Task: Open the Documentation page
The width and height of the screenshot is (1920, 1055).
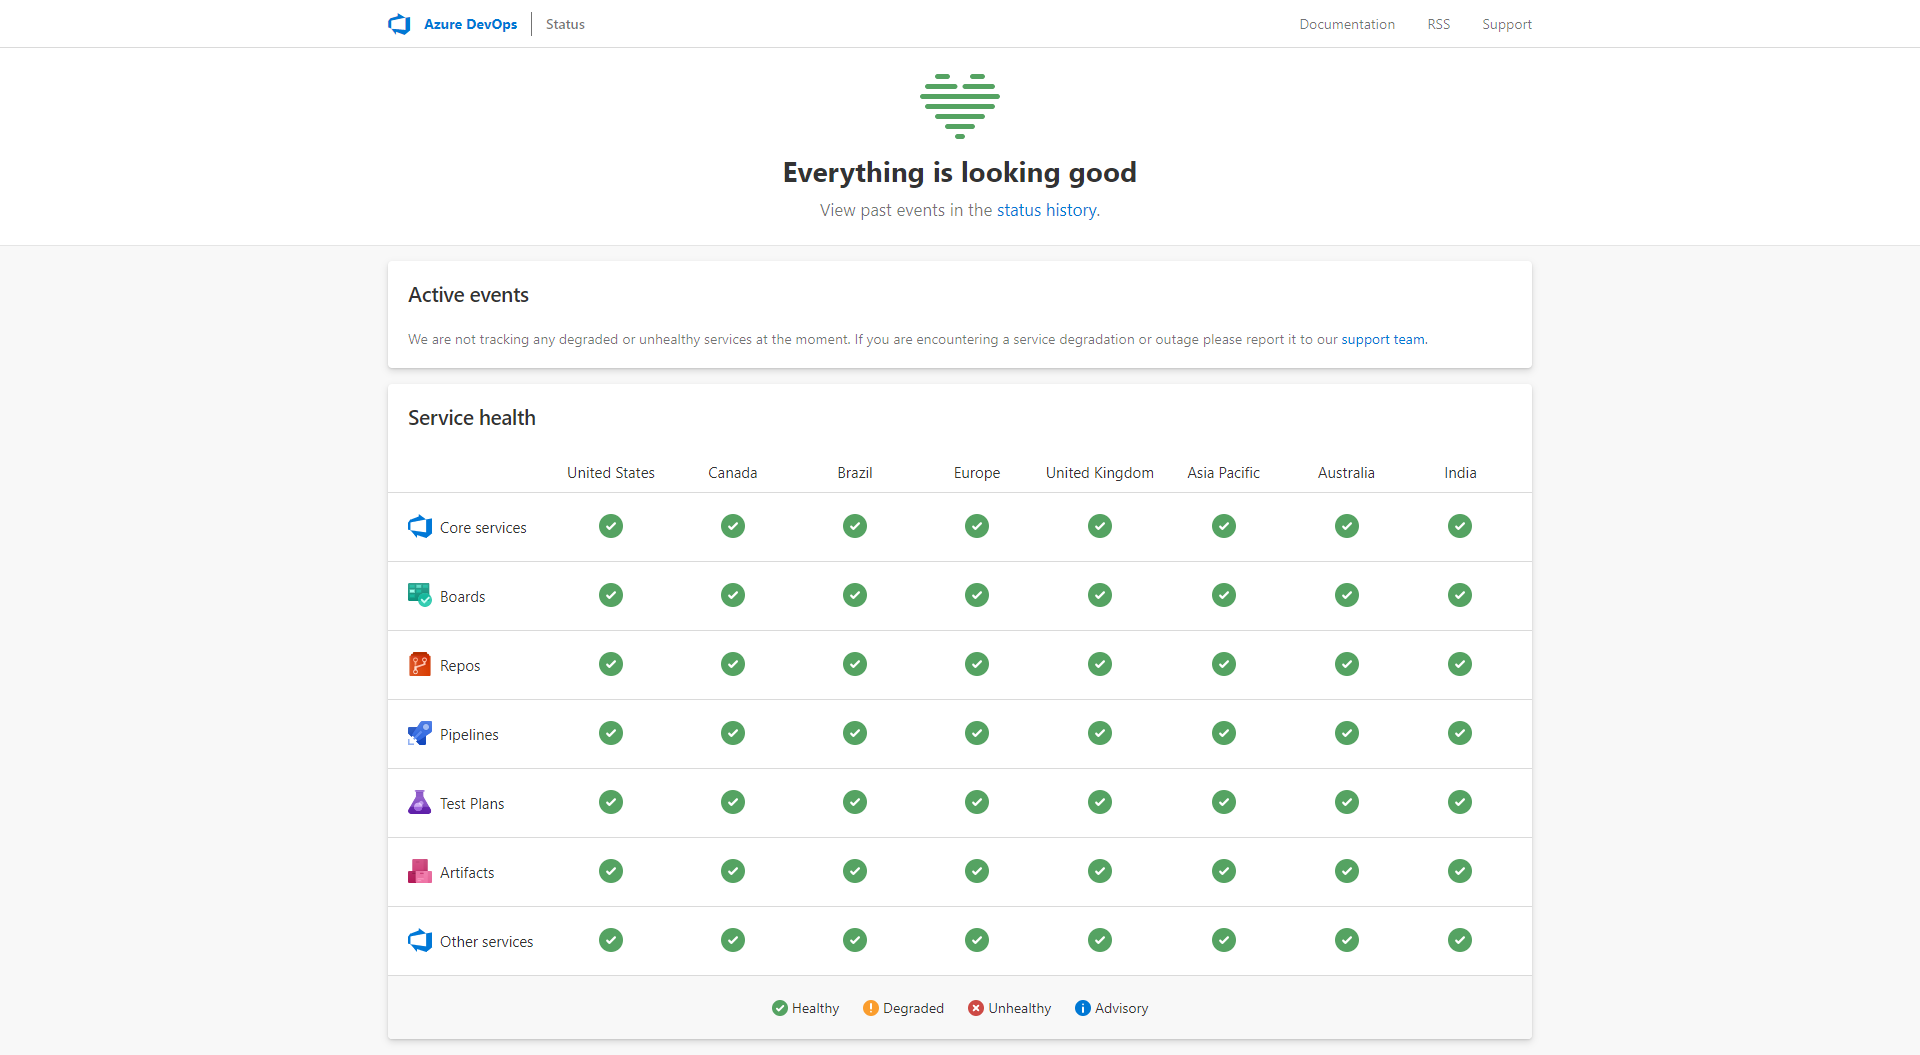Action: click(x=1347, y=24)
